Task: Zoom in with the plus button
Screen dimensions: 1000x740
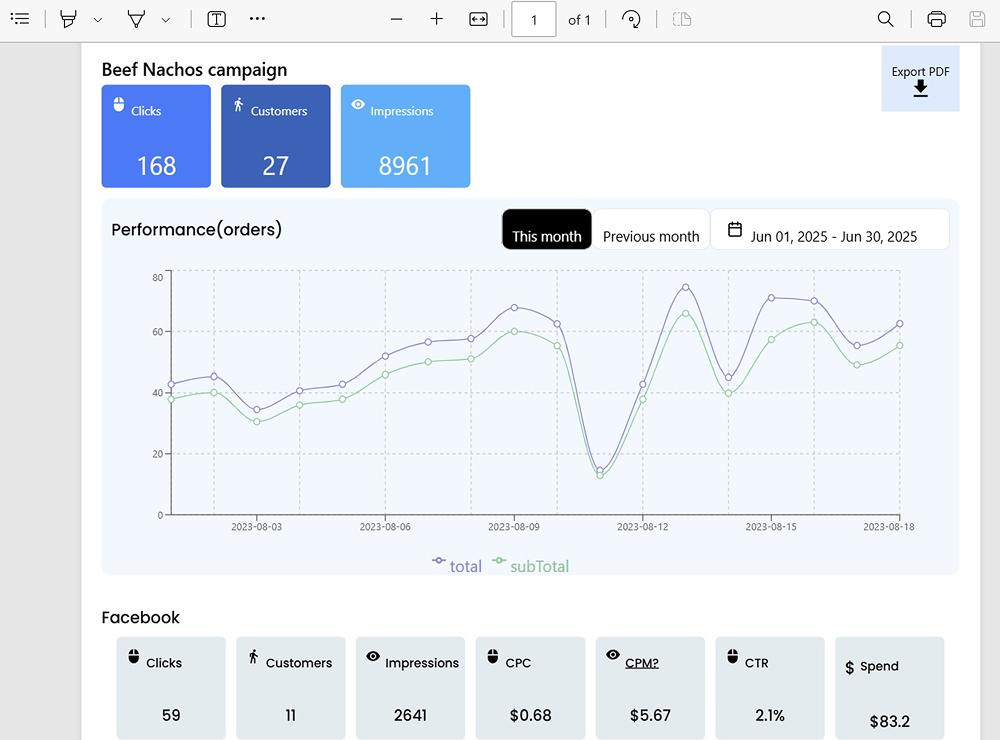Action: [x=436, y=19]
